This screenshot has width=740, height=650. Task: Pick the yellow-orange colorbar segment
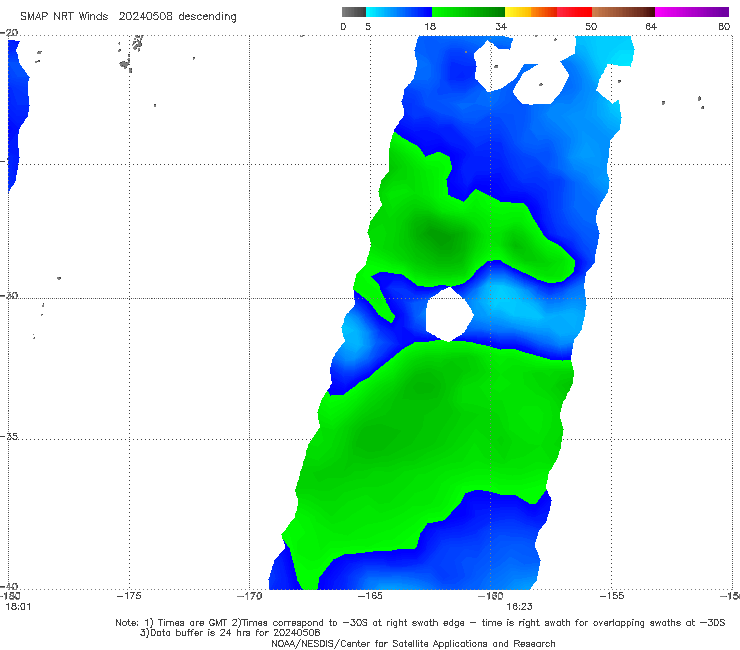(531, 12)
